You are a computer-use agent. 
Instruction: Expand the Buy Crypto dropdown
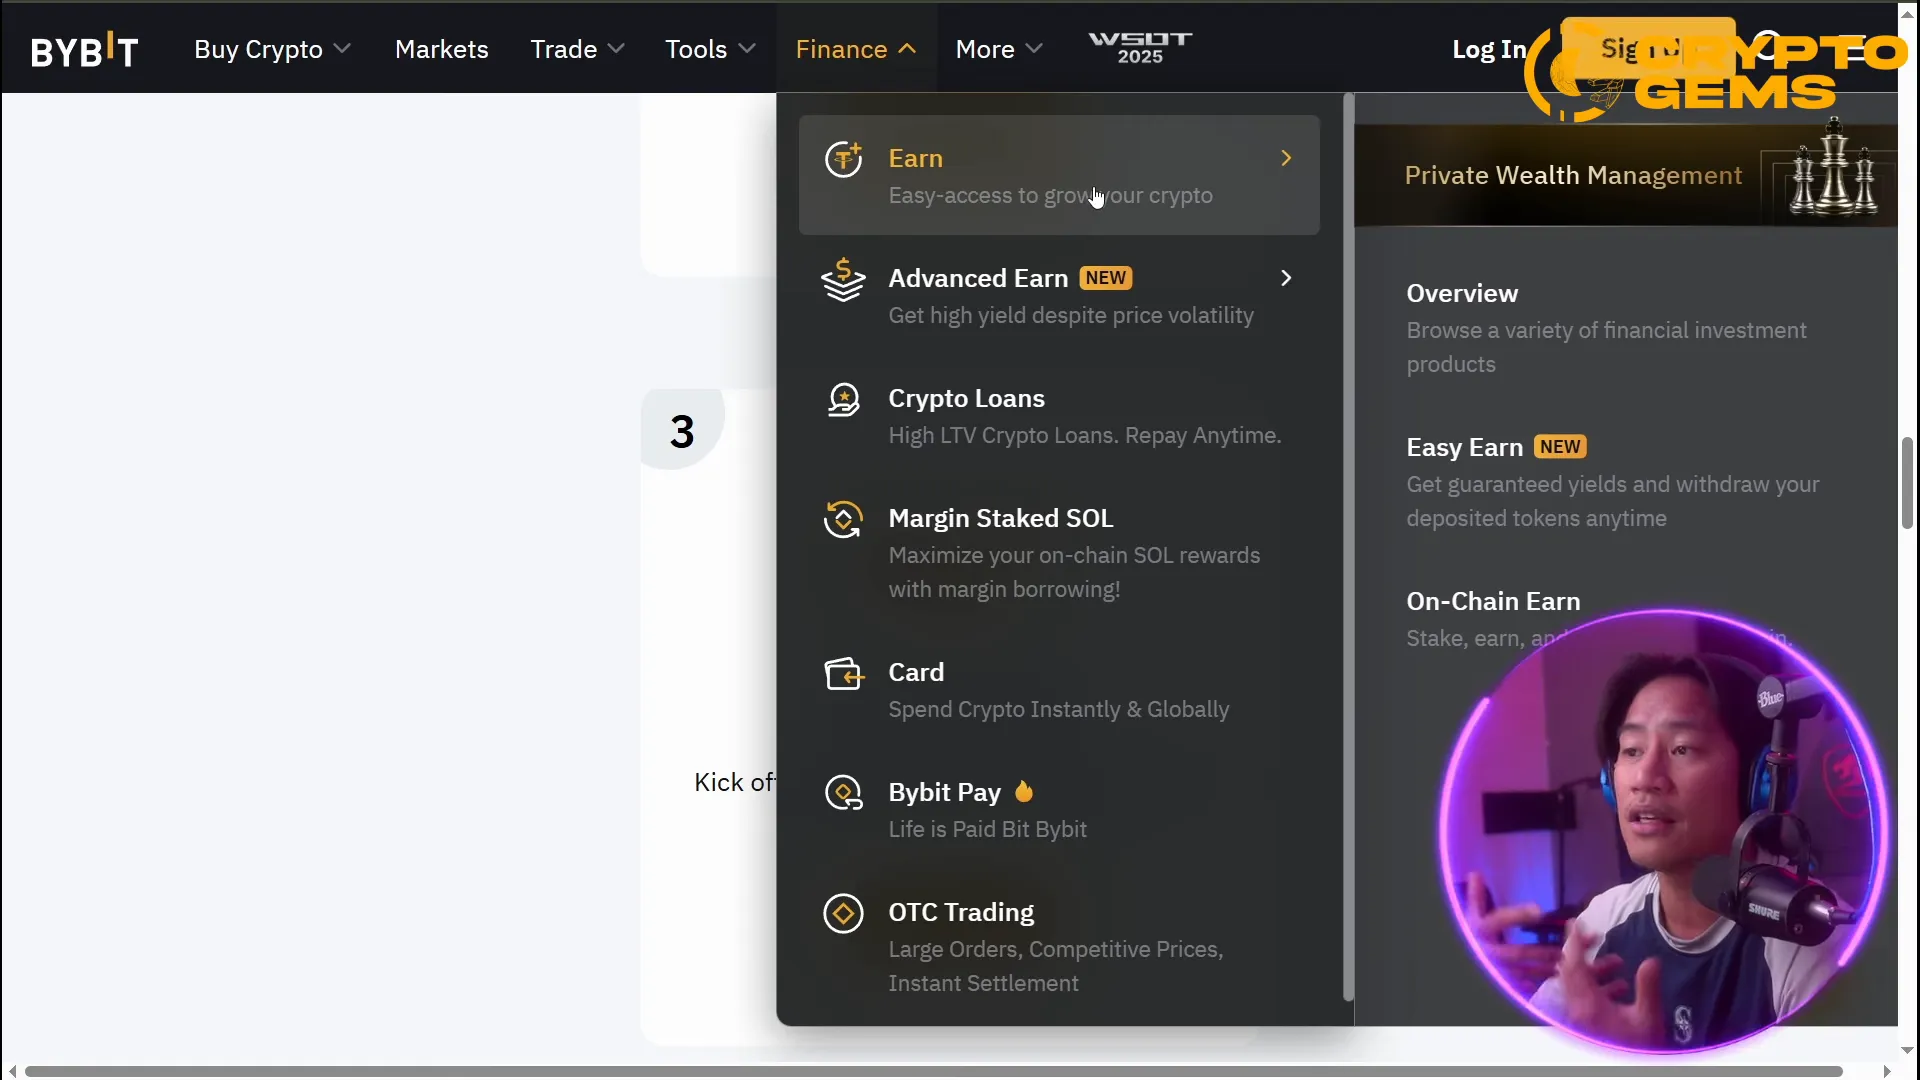coord(272,49)
